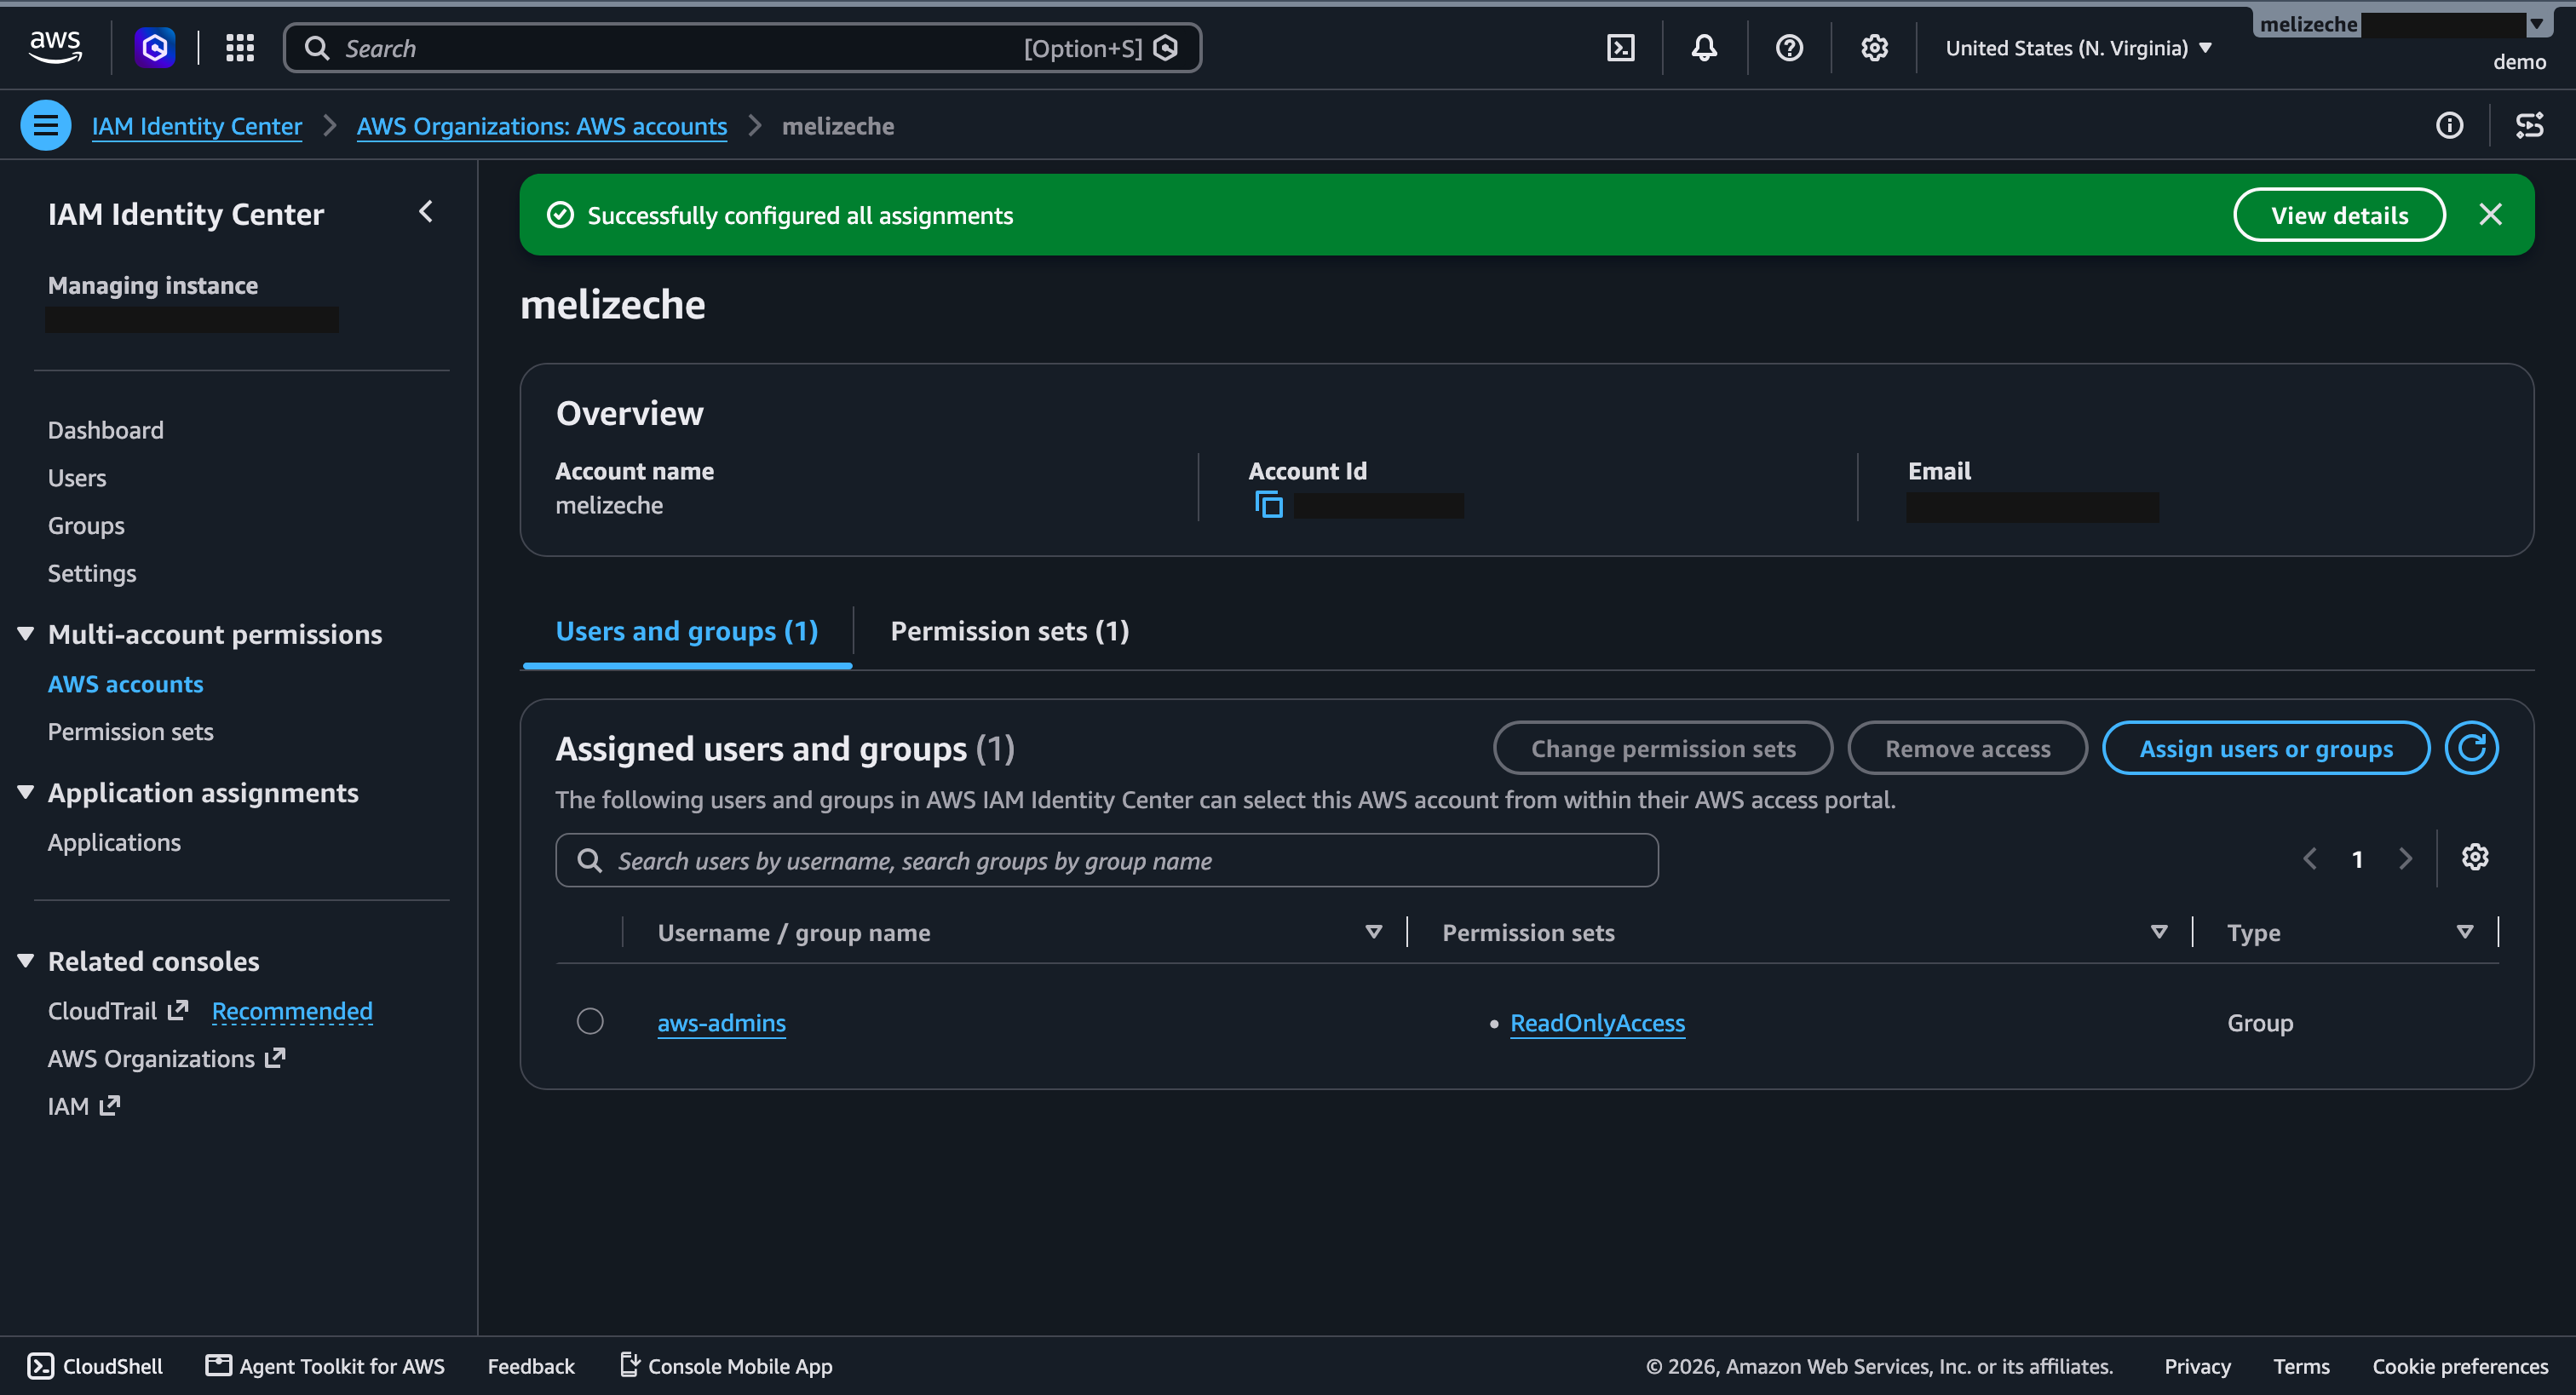Screen dimensions: 2576x1395
Task: Copy the Account Id with copy icon
Action: click(1268, 505)
